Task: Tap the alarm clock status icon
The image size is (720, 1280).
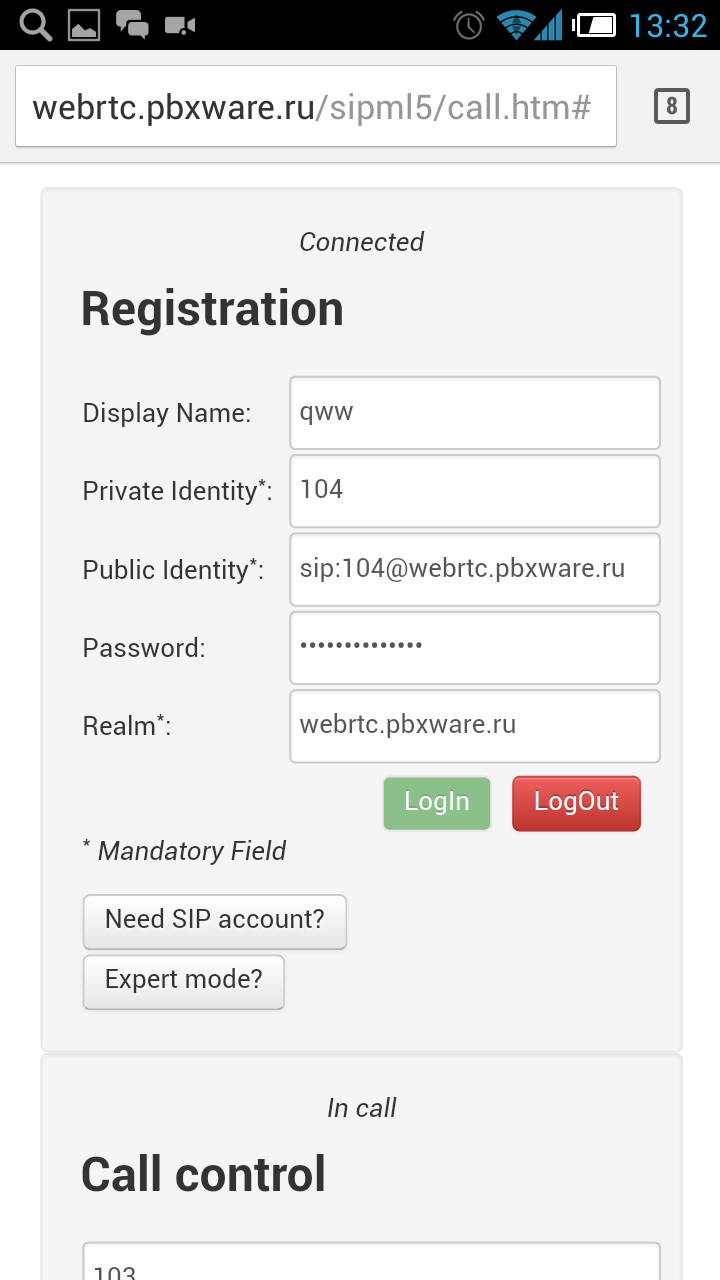Action: pos(469,25)
